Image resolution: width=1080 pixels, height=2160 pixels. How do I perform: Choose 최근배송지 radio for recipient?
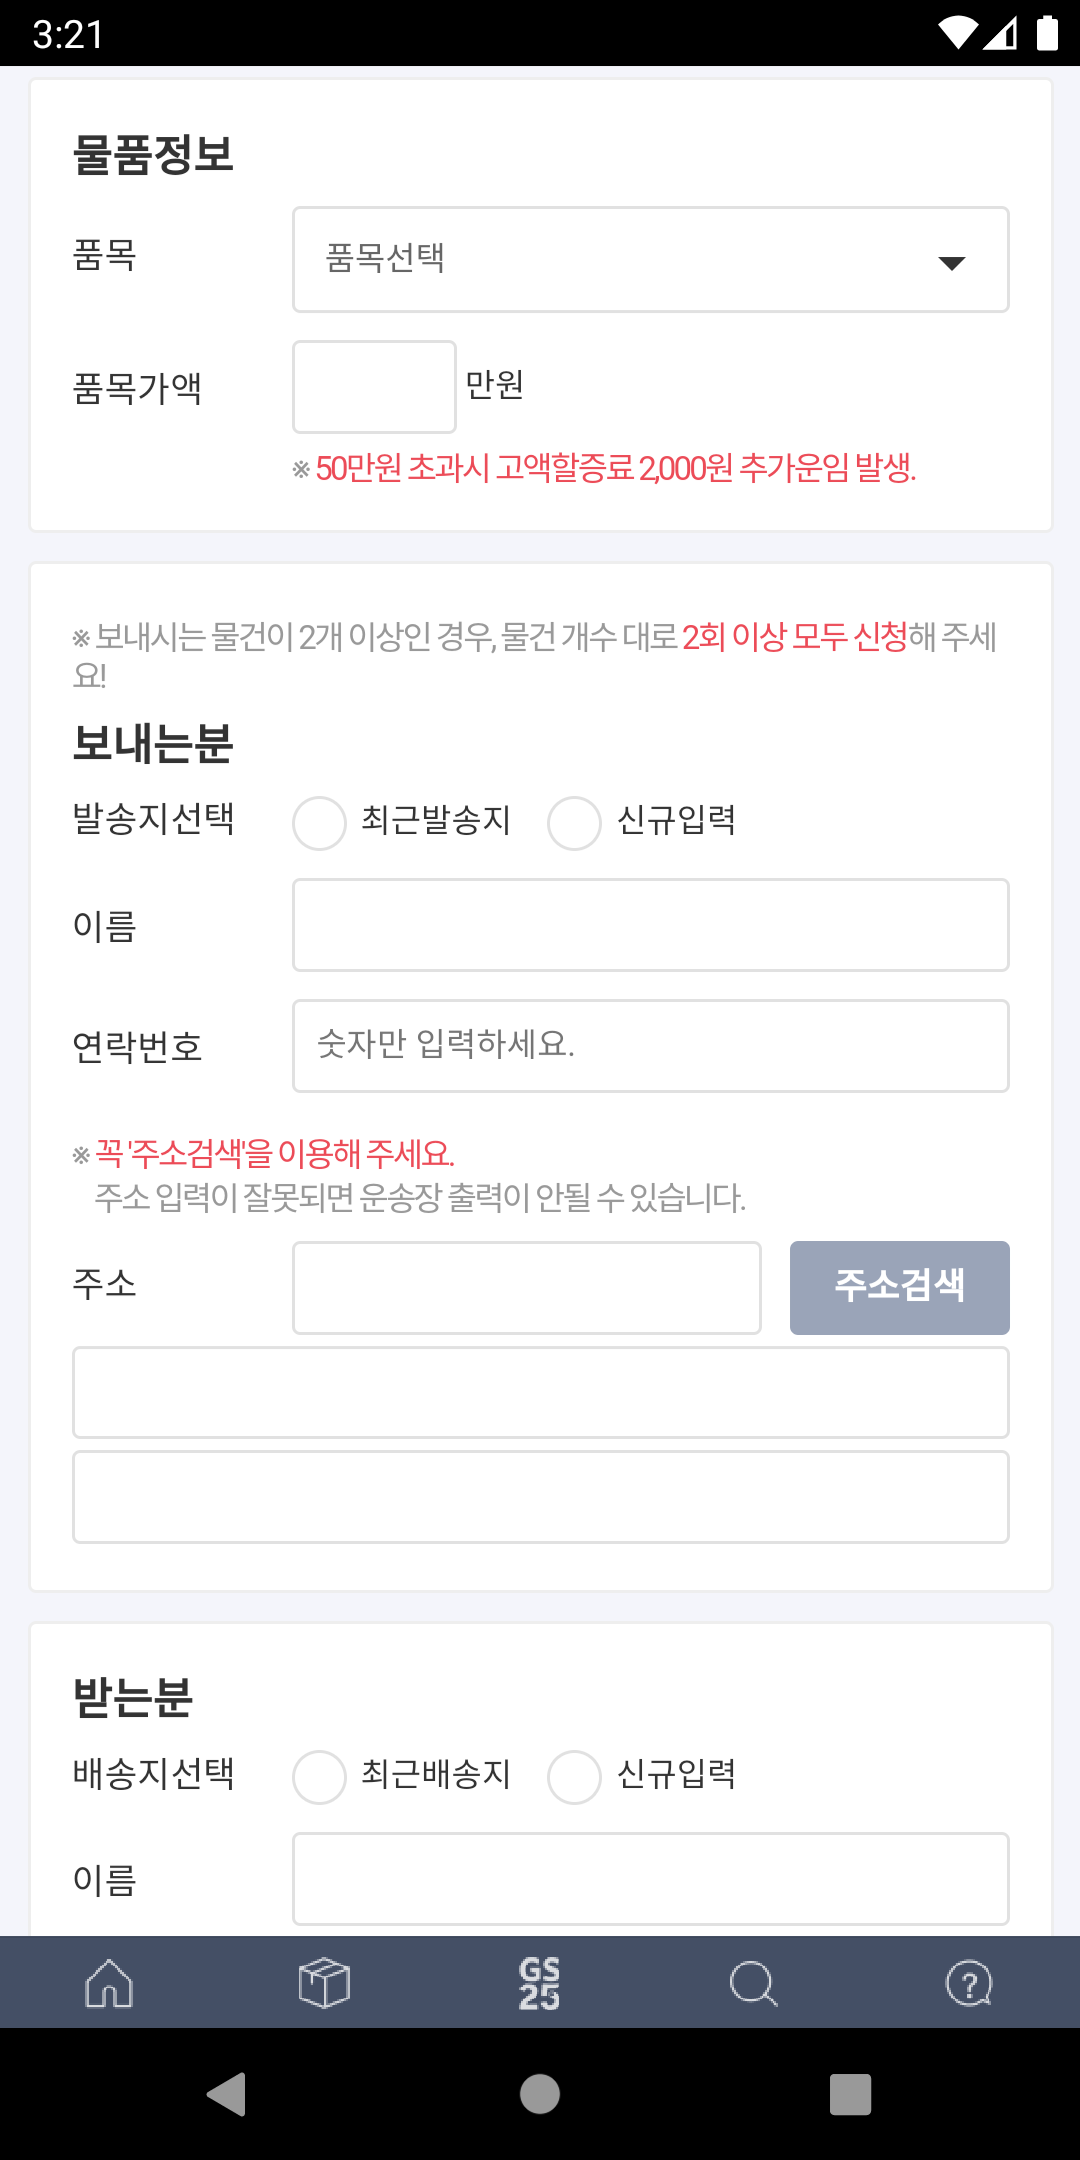coord(320,1777)
